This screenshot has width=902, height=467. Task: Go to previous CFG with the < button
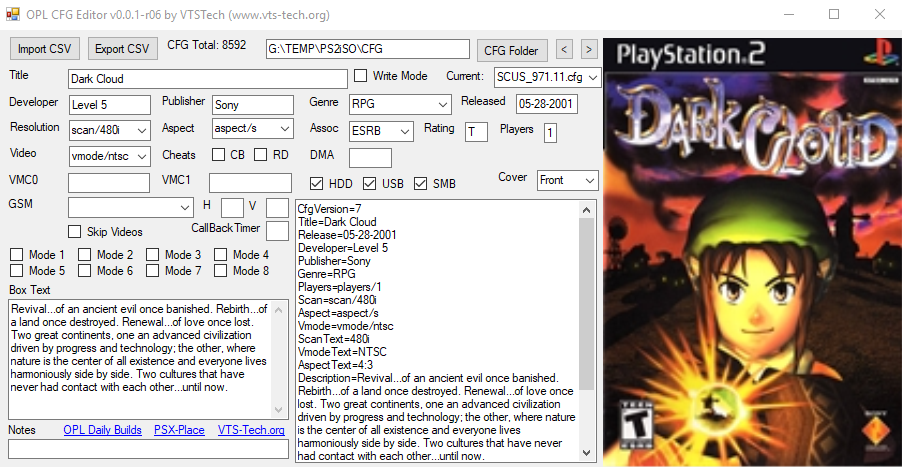(x=564, y=50)
